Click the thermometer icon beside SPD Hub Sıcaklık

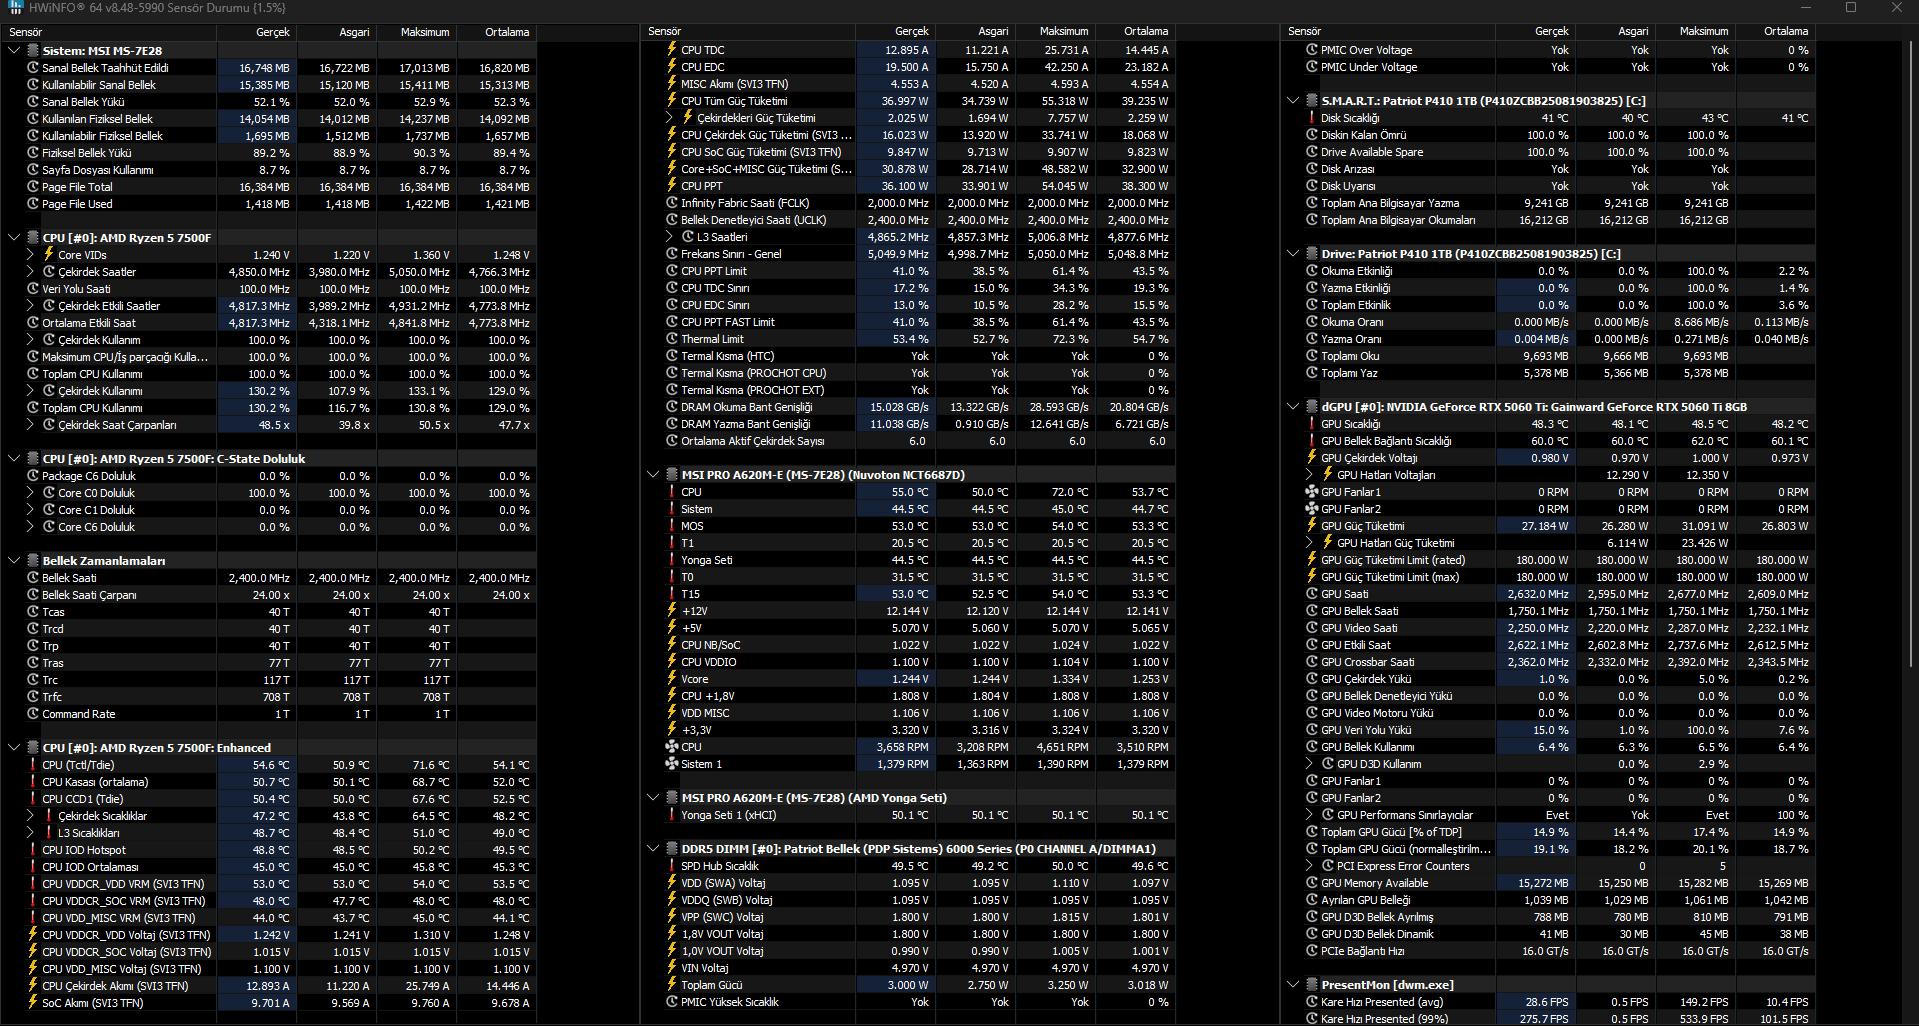pyautogui.click(x=672, y=866)
